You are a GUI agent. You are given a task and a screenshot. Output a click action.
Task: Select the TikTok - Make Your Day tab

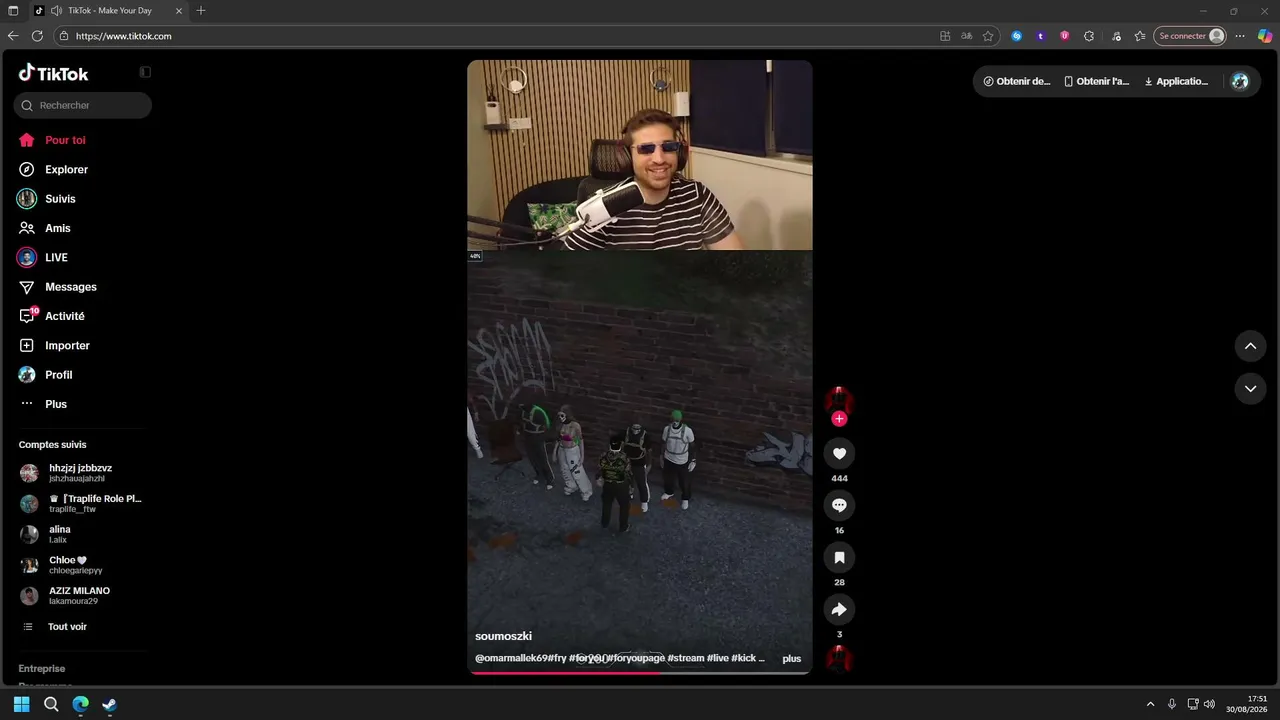pos(108,10)
